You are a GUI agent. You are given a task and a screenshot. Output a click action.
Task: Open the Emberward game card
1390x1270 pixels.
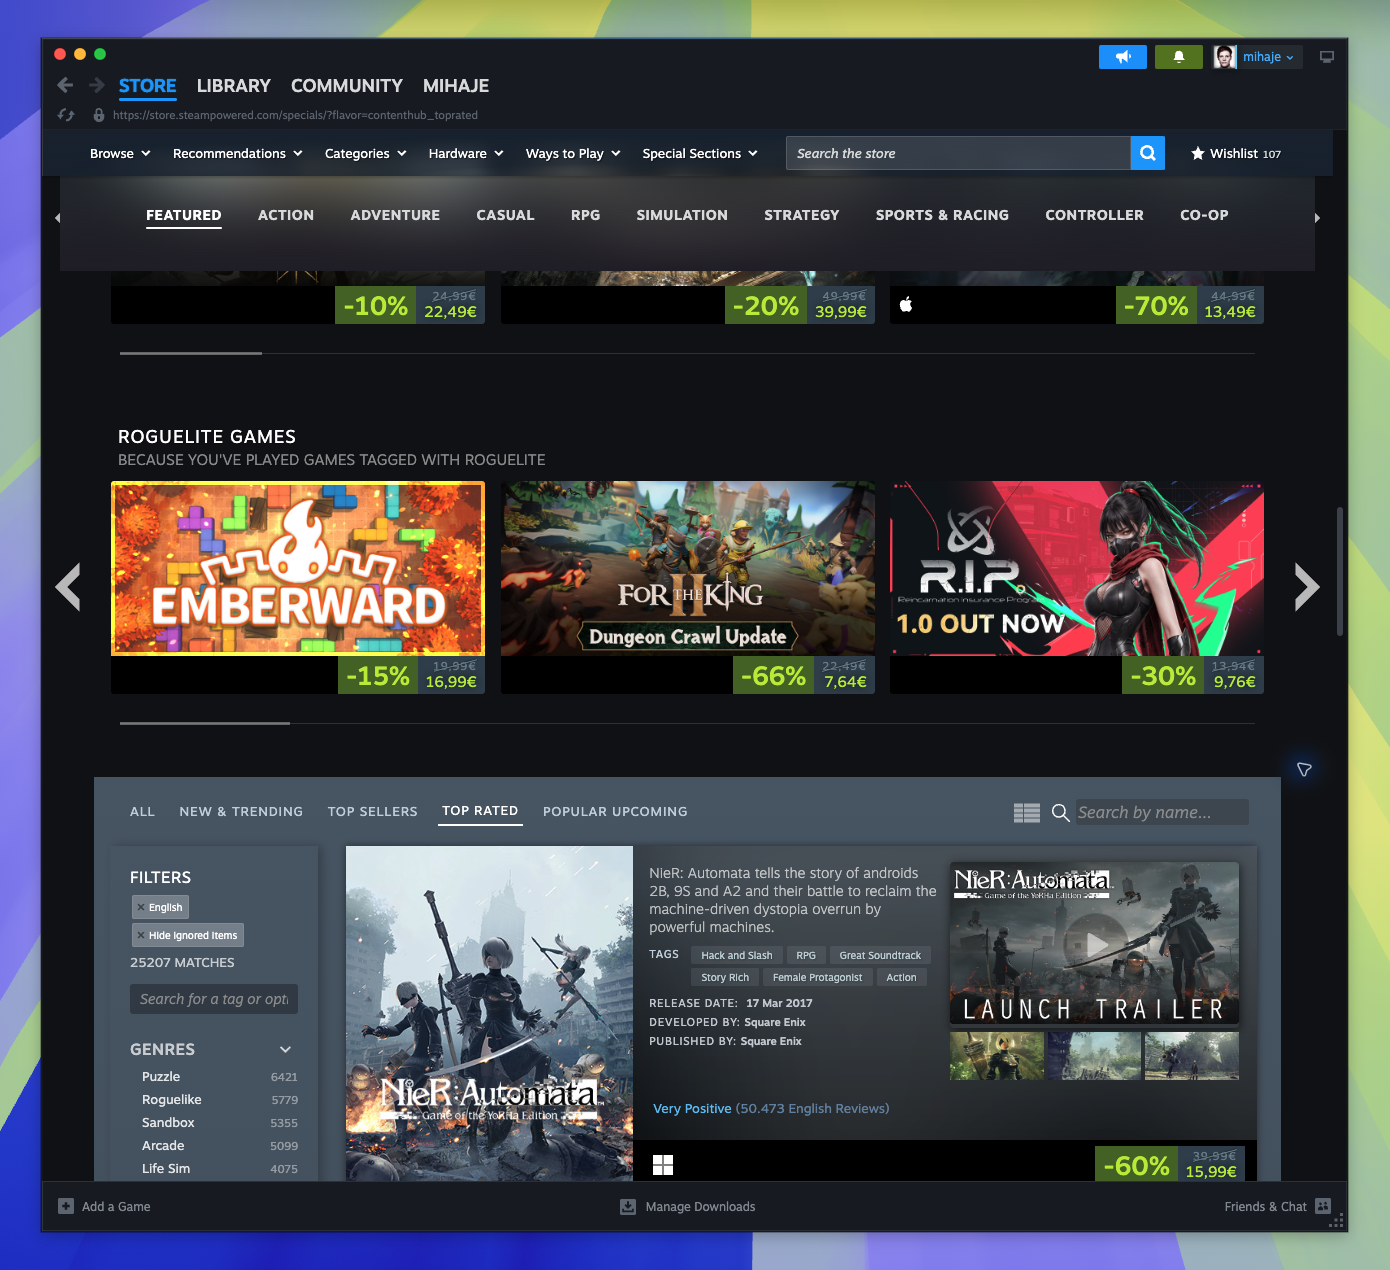tap(298, 587)
